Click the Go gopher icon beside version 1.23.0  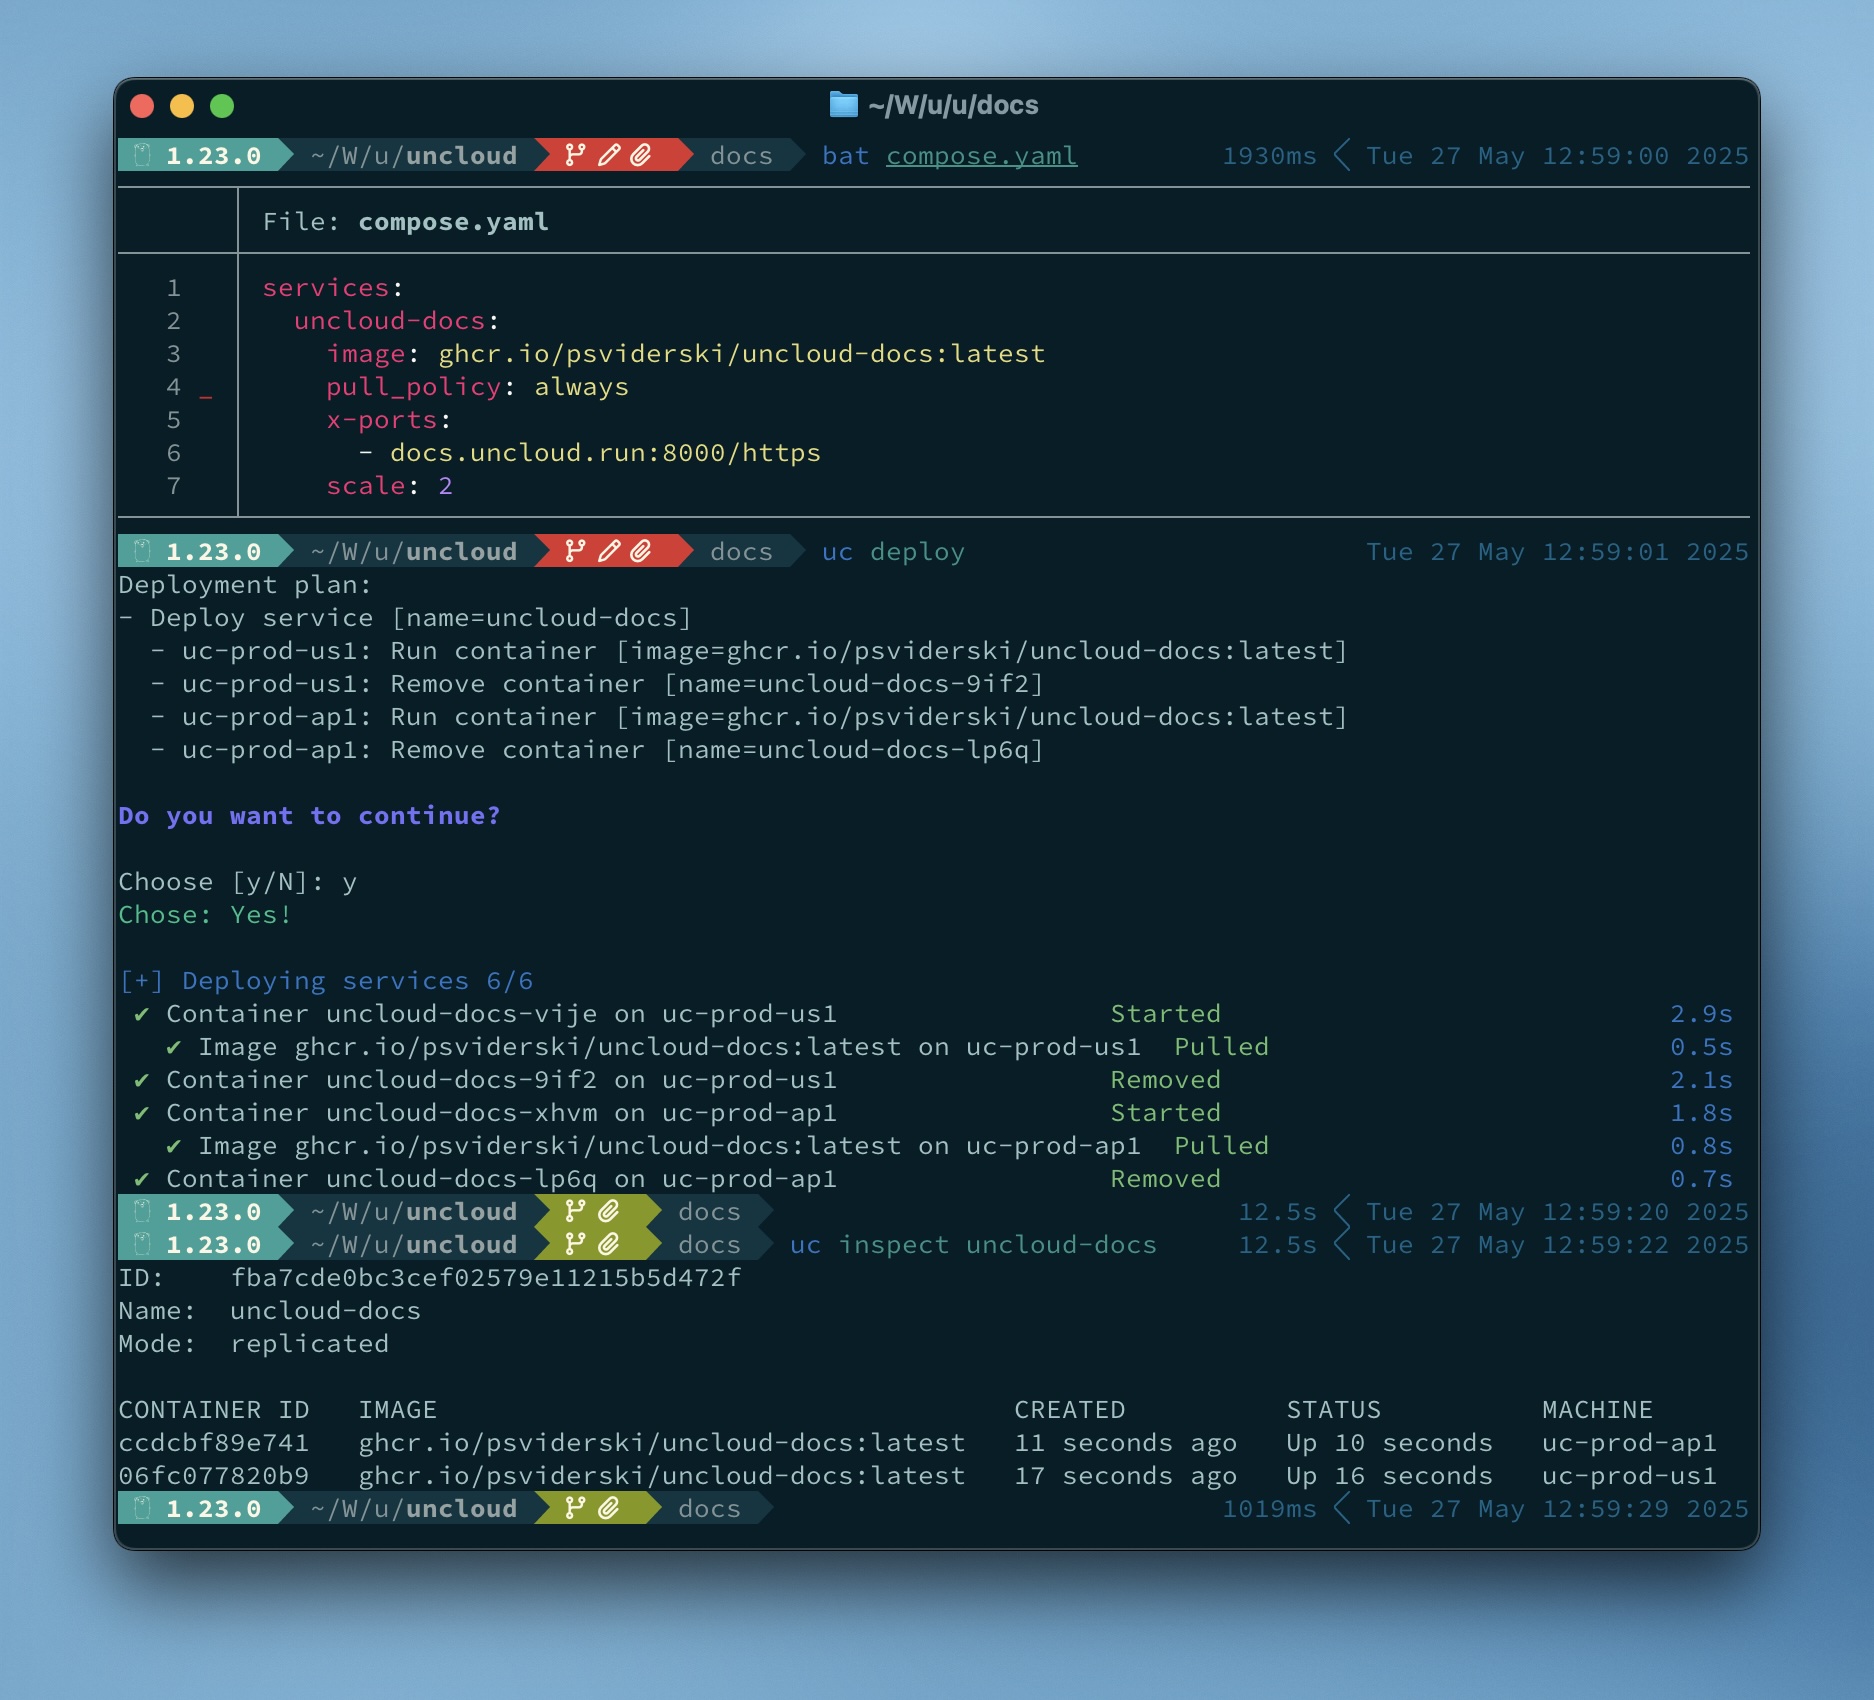[143, 155]
